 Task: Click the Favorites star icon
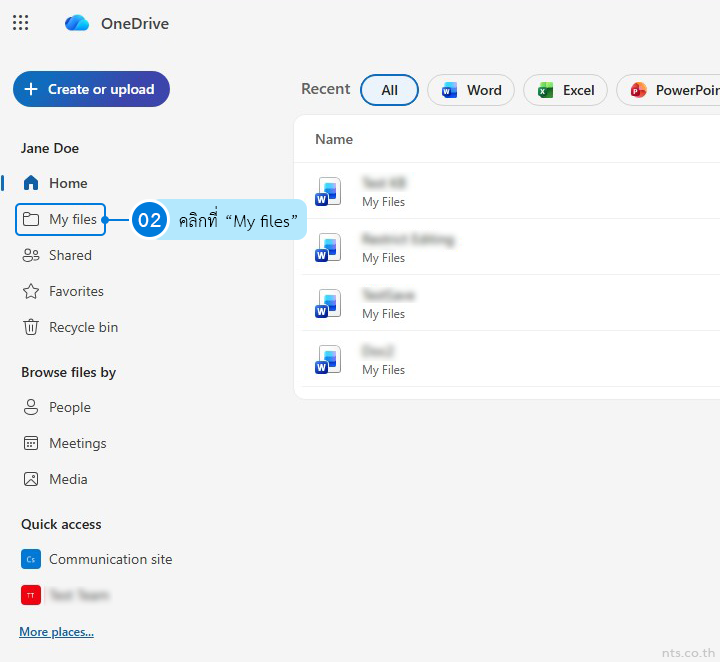(31, 291)
